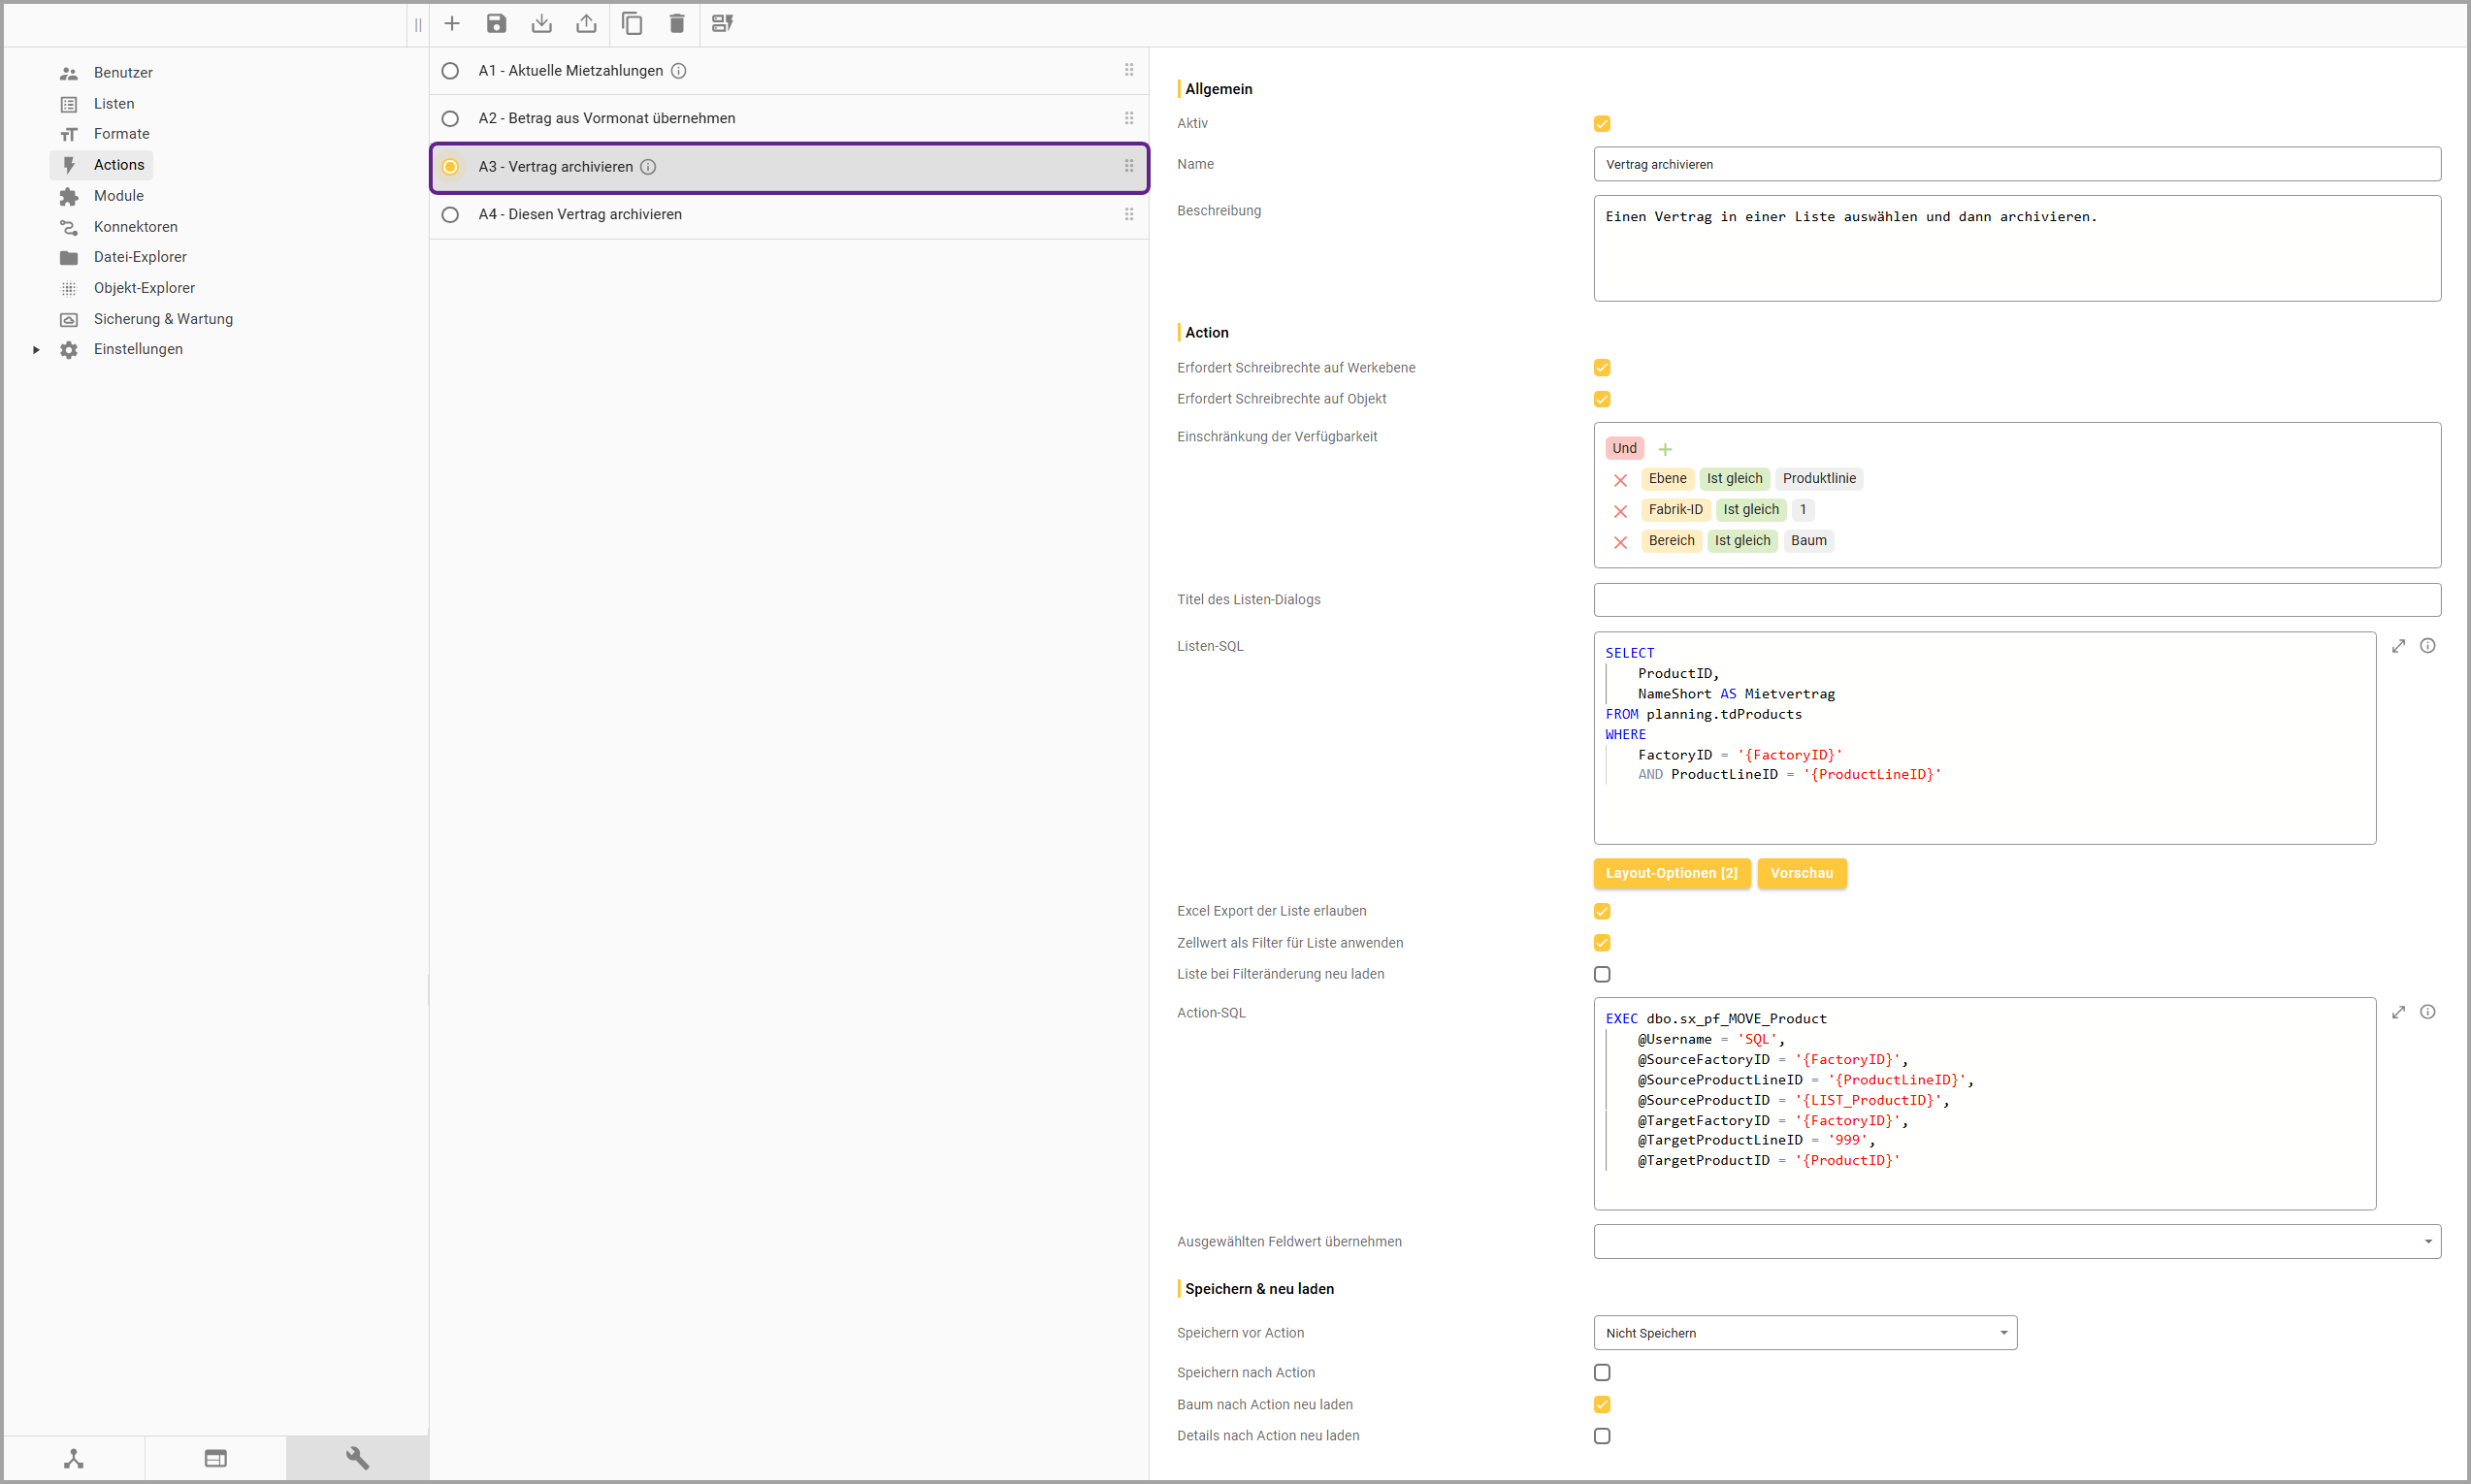Screen dimensions: 2471x1484
Task: Open Ausgewählten Feldwert übernehmen dropdown
Action: click(x=2016, y=1241)
